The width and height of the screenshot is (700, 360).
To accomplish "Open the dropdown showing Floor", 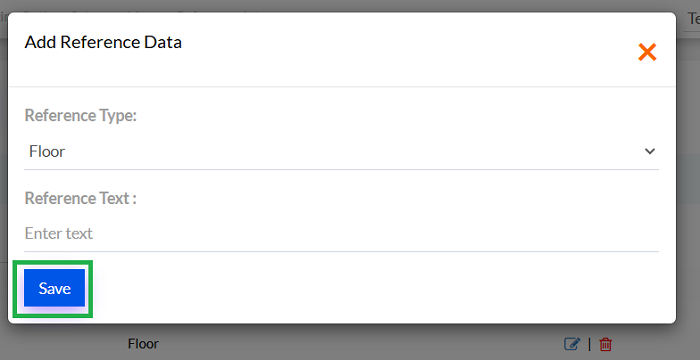I will point(342,151).
